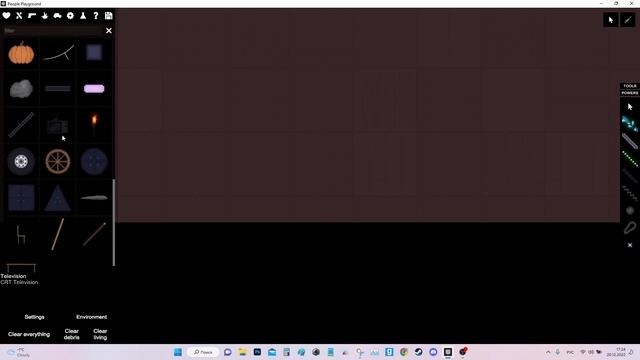The height and width of the screenshot is (360, 640).
Task: Select the dark metal beam item
Action: 58,89
